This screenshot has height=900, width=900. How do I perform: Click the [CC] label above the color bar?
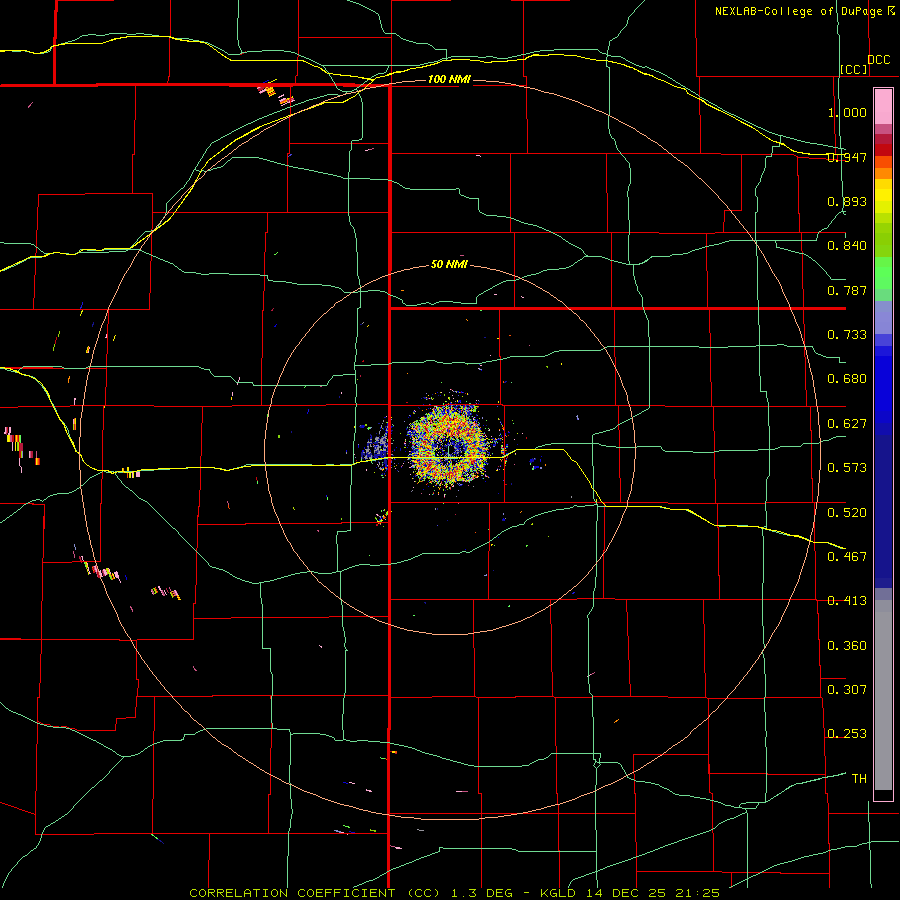click(x=854, y=69)
